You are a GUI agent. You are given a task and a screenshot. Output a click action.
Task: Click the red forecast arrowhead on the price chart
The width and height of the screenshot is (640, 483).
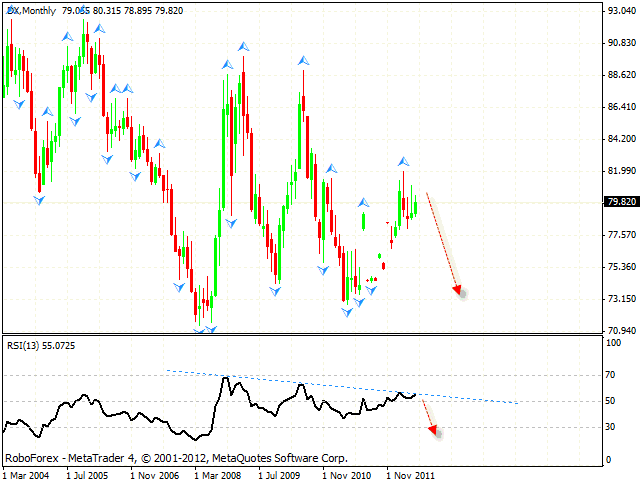(458, 291)
